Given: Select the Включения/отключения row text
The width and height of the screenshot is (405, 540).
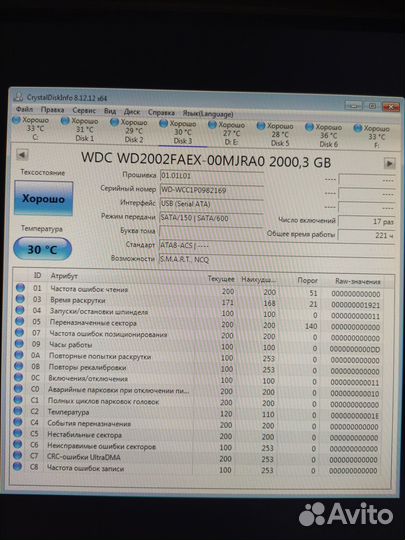Looking at the screenshot, I should tap(88, 378).
